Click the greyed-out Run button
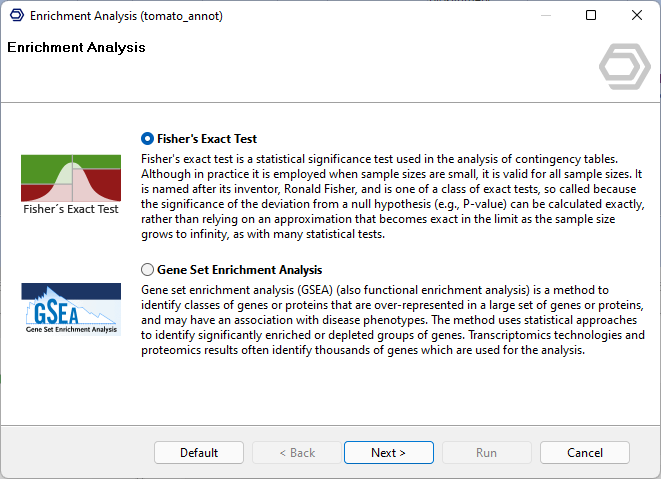The width and height of the screenshot is (661, 479). (486, 453)
